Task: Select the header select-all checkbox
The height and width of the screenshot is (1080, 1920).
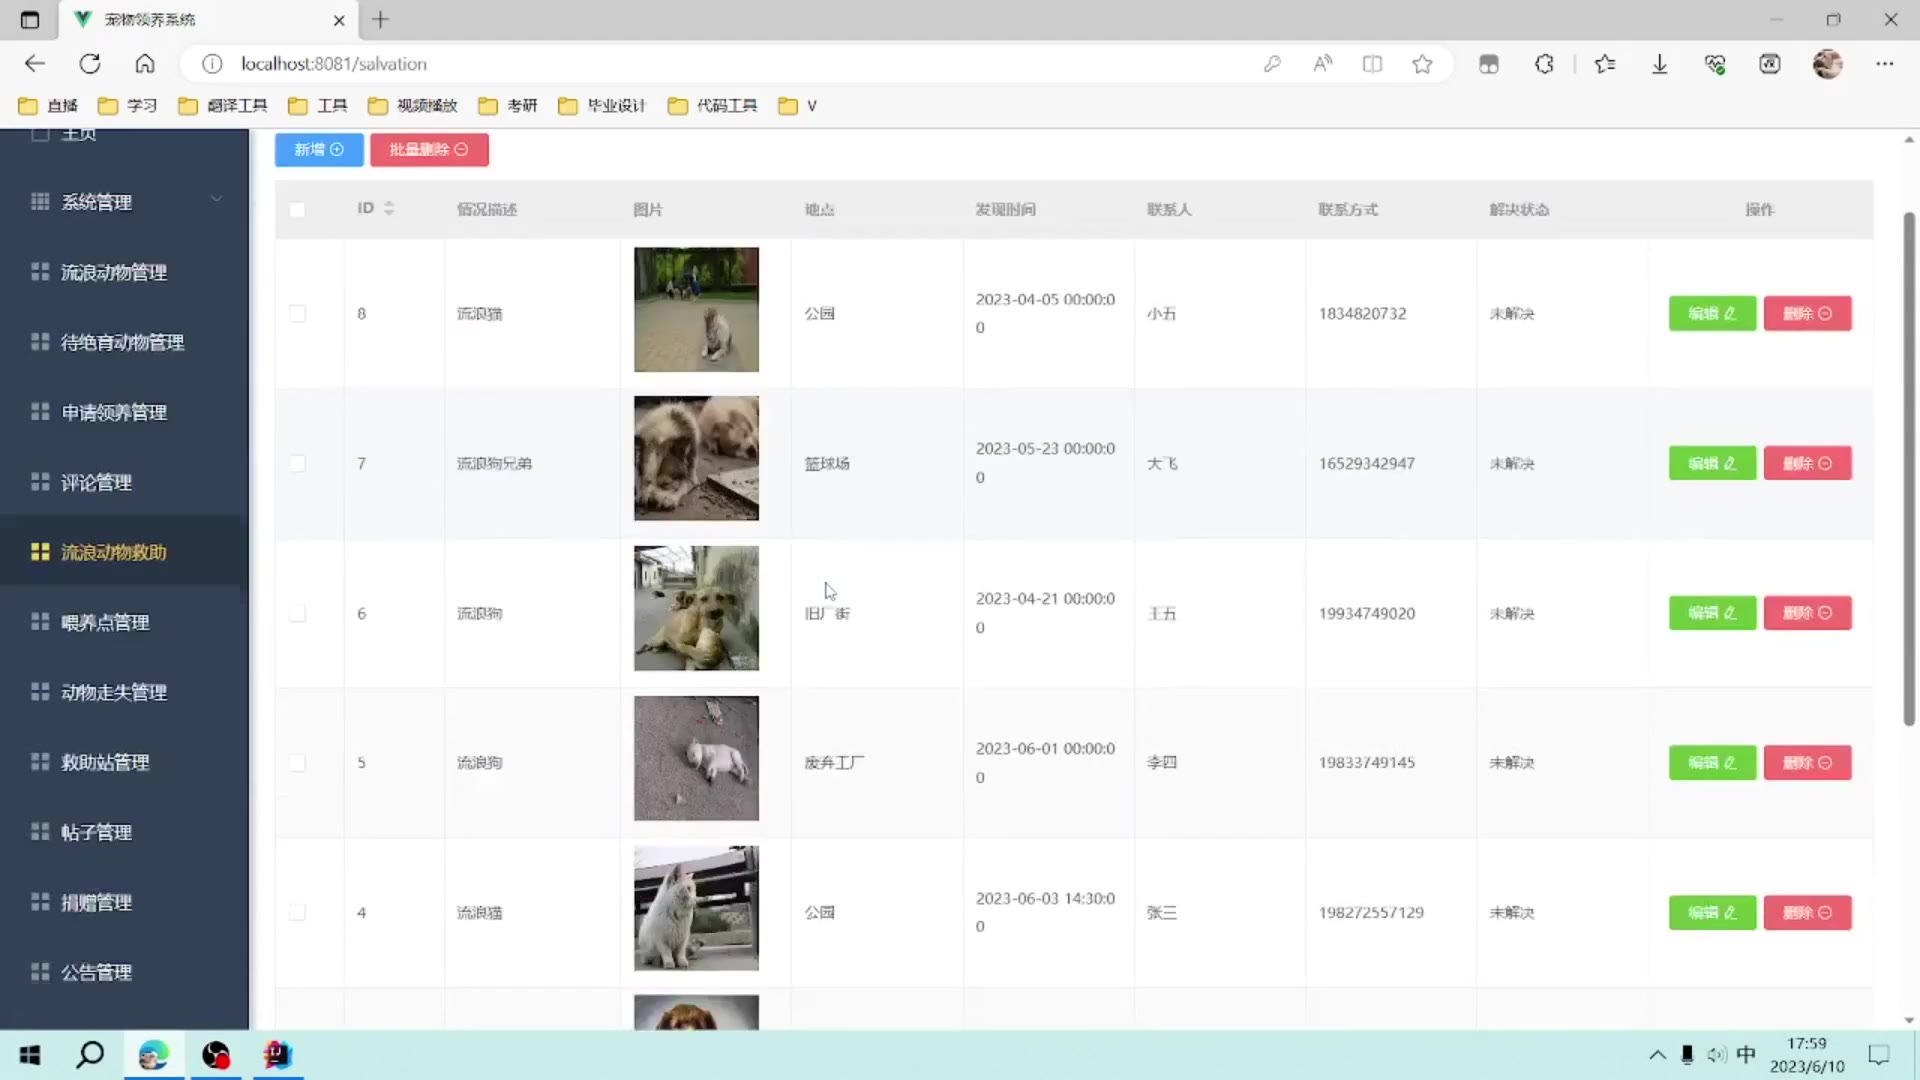Action: coord(297,210)
